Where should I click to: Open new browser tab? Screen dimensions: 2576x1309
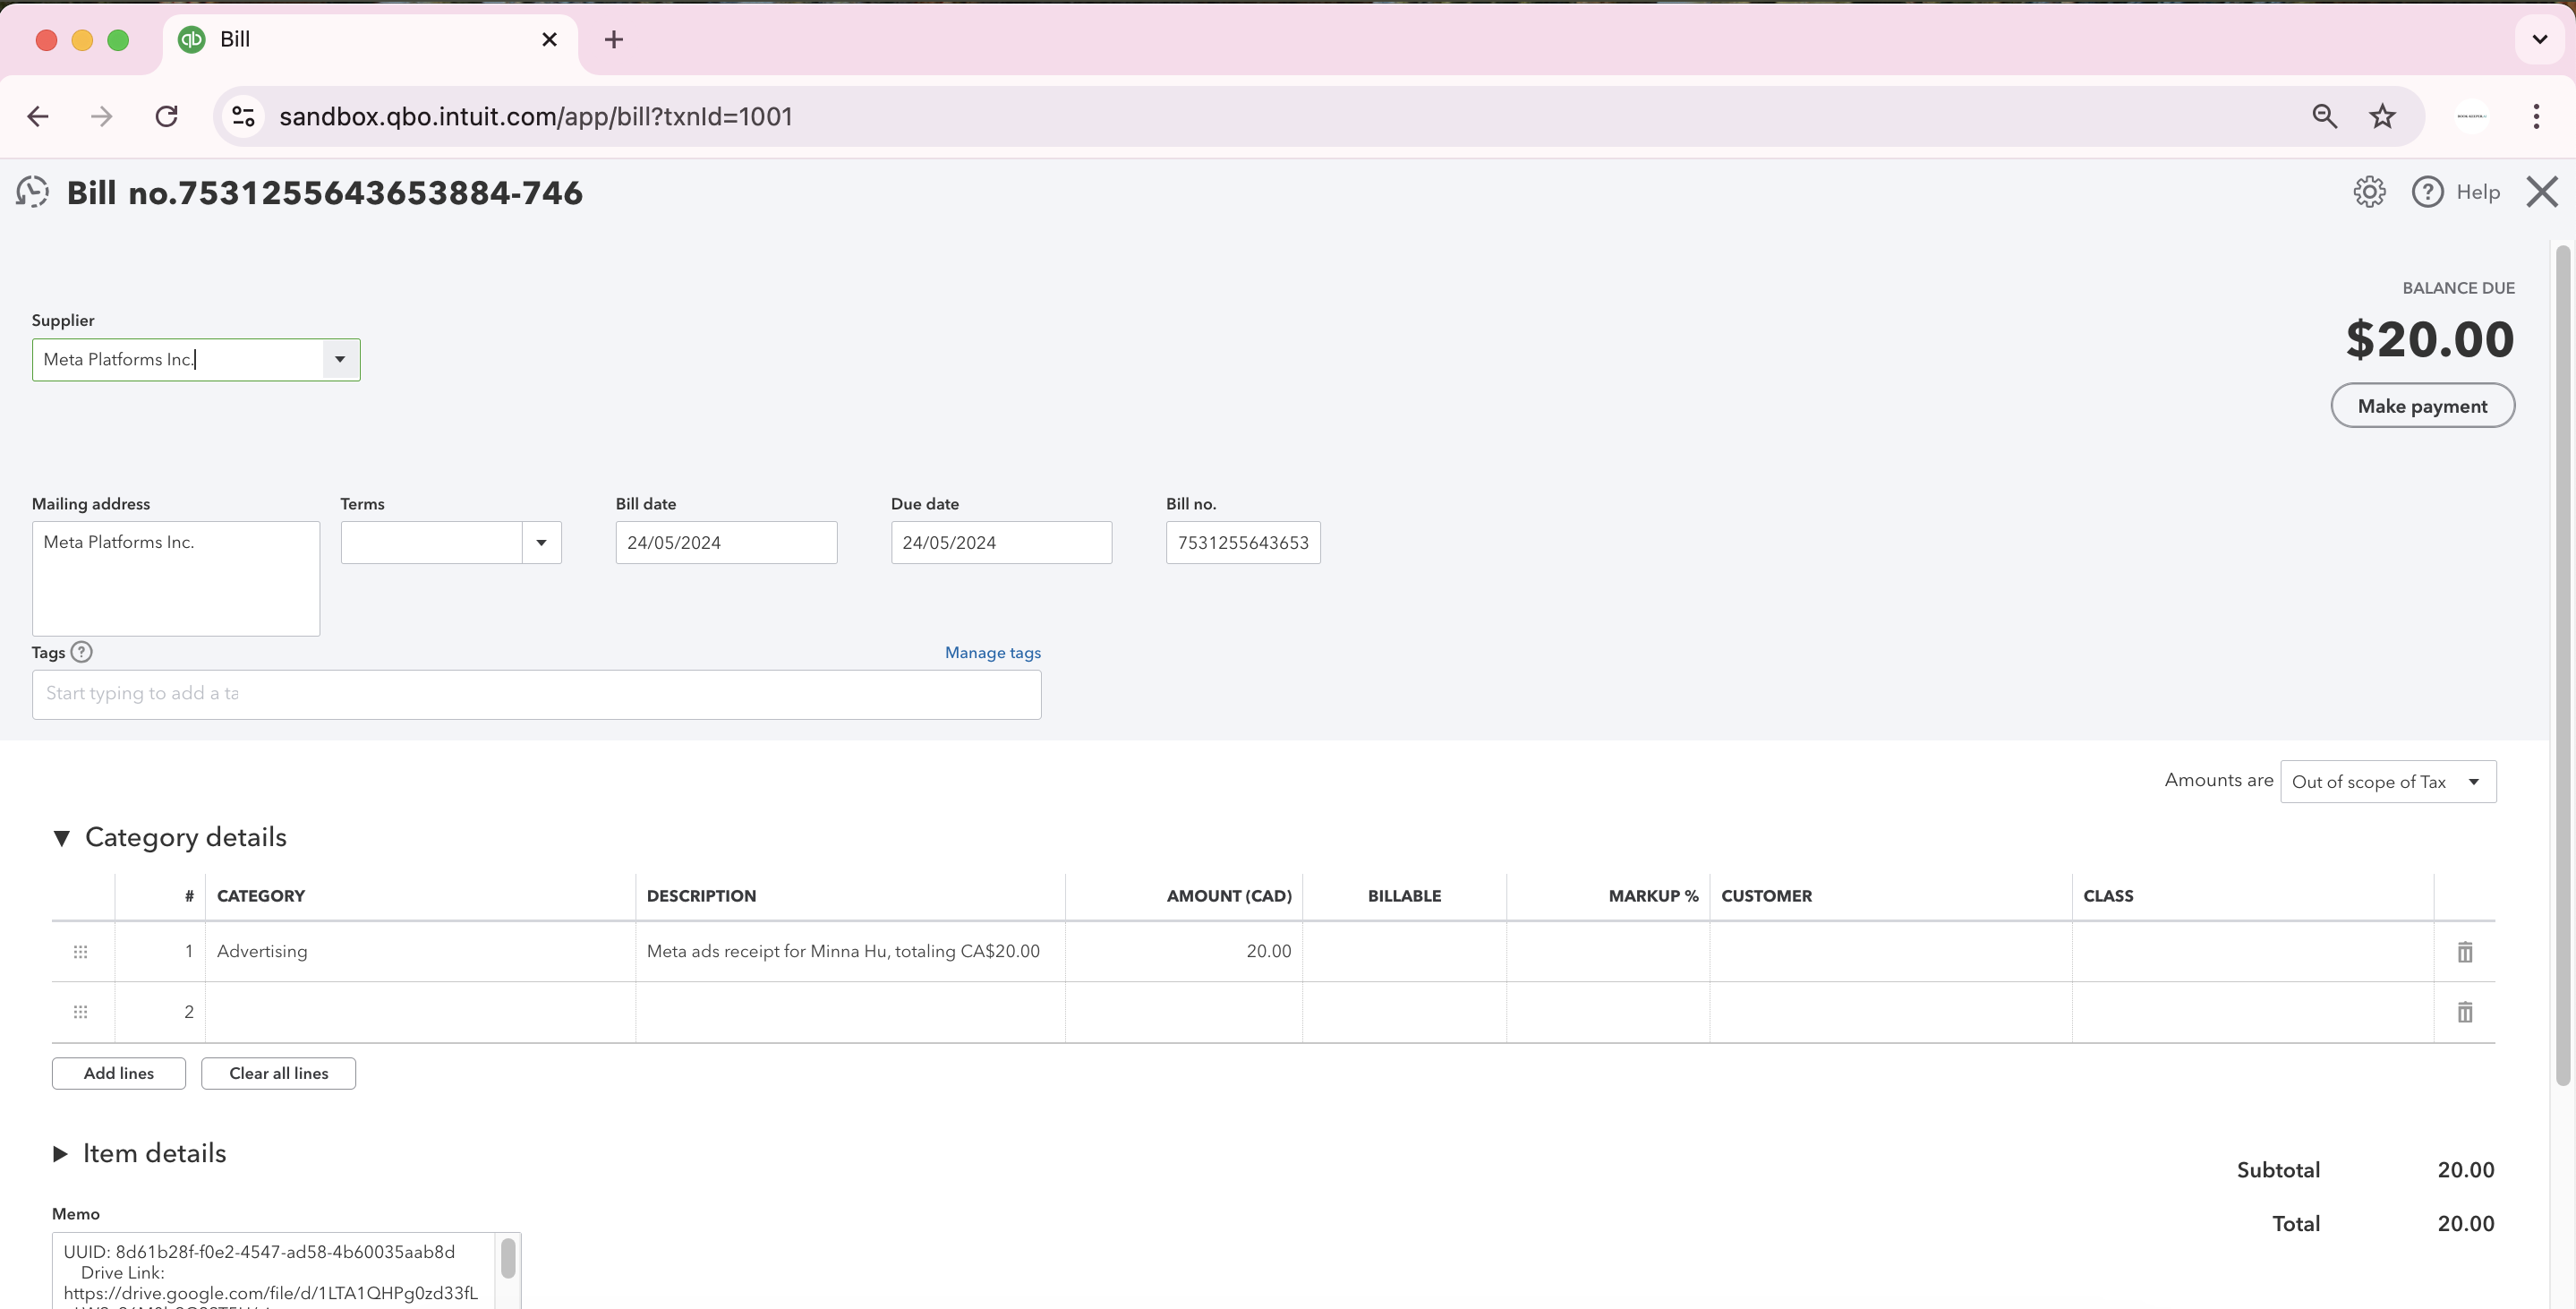[614, 40]
